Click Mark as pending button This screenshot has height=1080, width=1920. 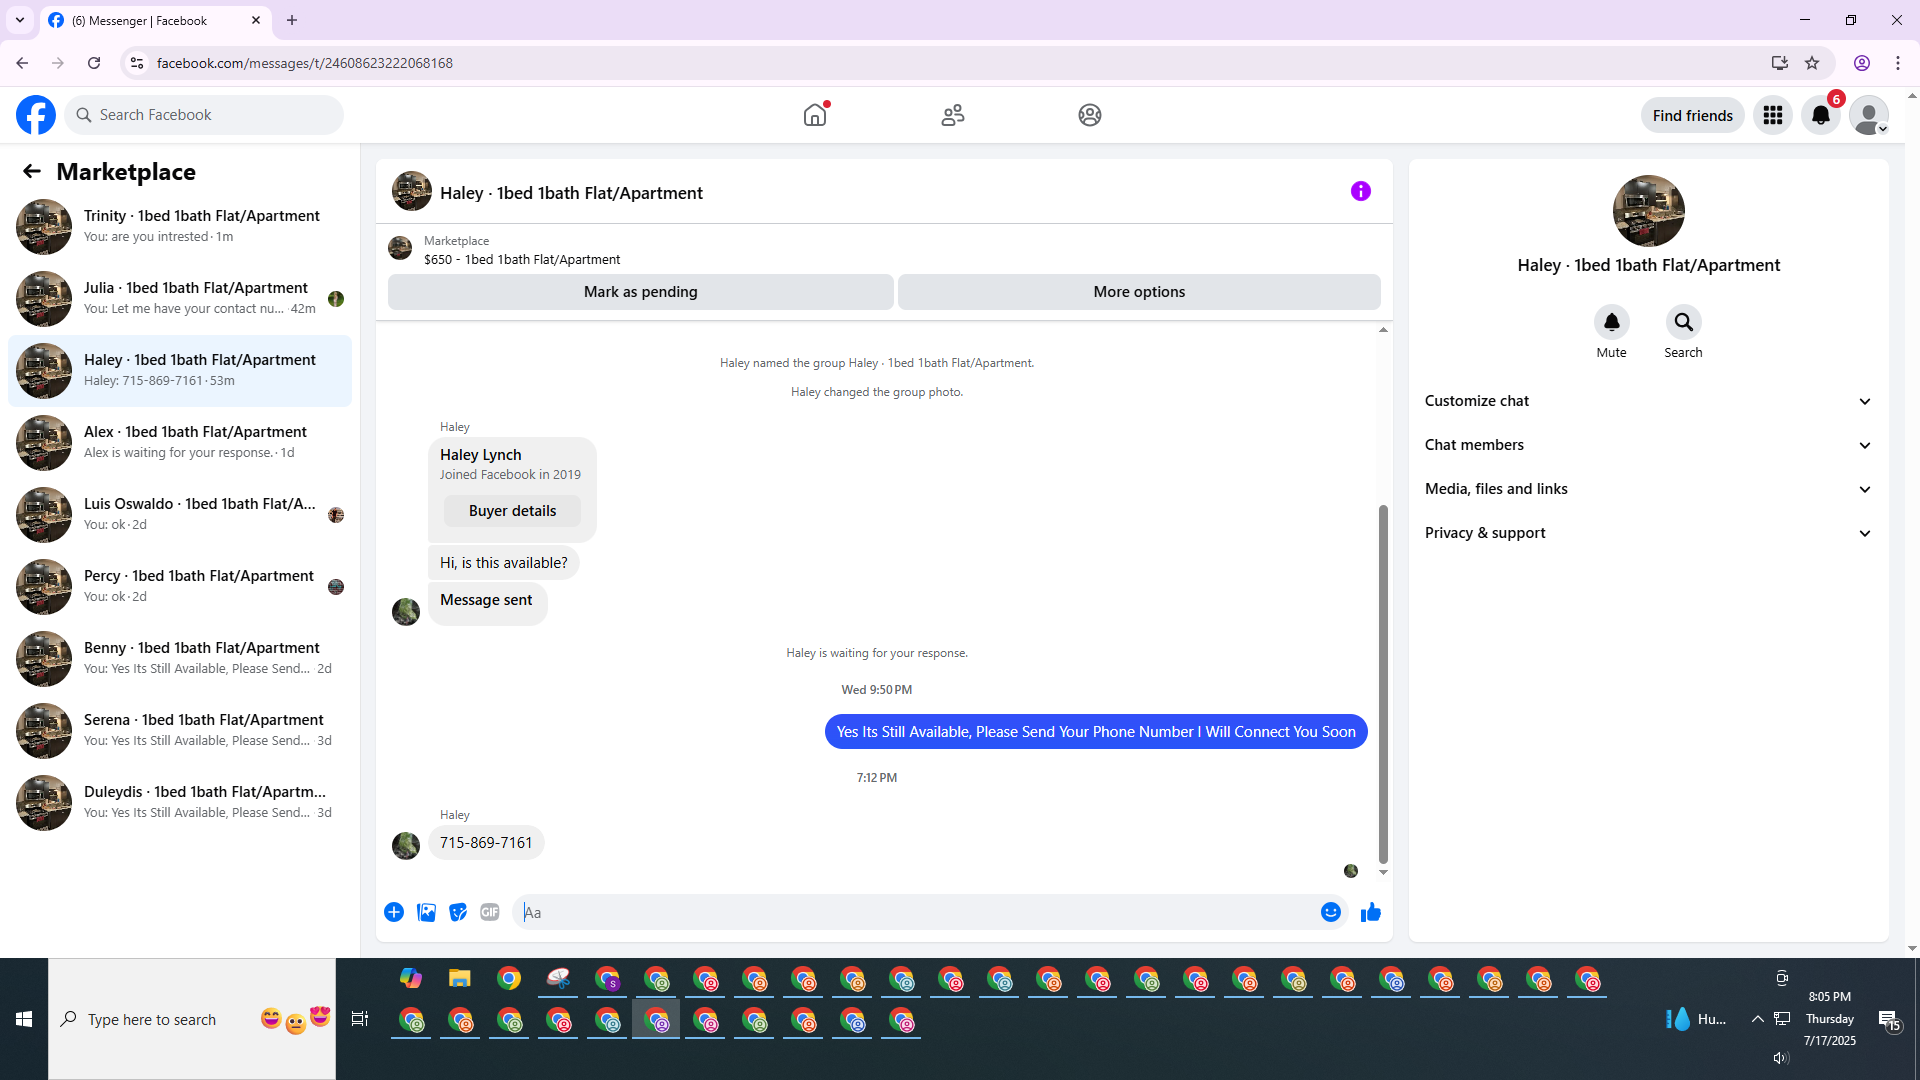tap(640, 292)
